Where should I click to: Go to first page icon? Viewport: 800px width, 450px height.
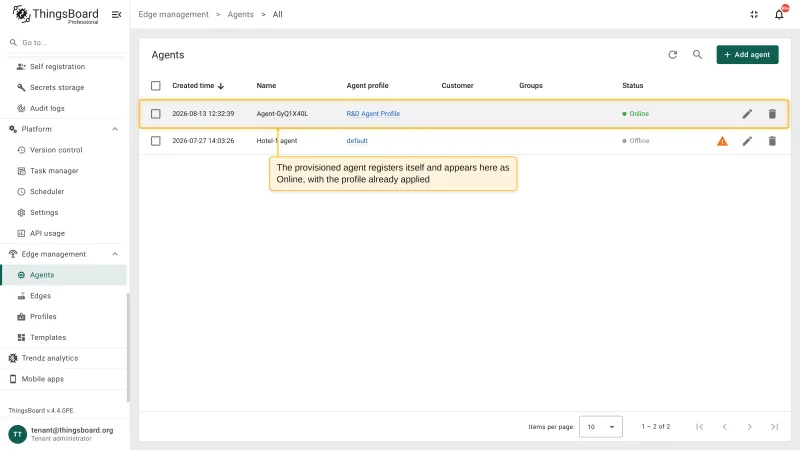pos(699,427)
